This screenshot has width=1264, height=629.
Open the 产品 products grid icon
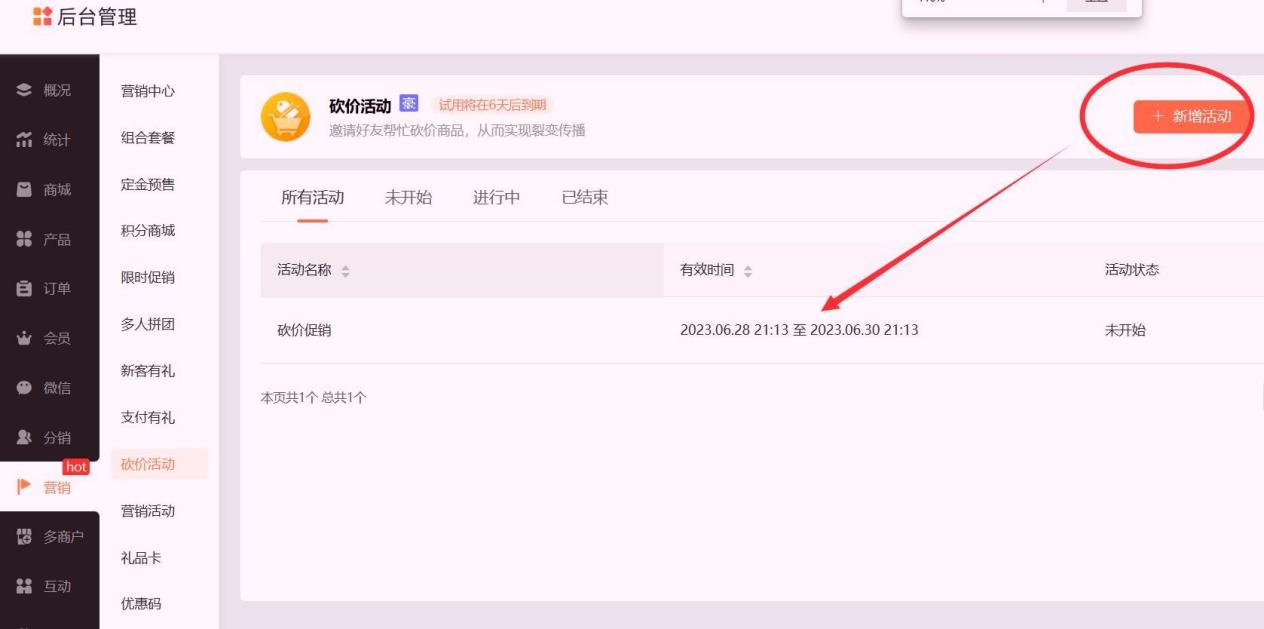(x=24, y=240)
